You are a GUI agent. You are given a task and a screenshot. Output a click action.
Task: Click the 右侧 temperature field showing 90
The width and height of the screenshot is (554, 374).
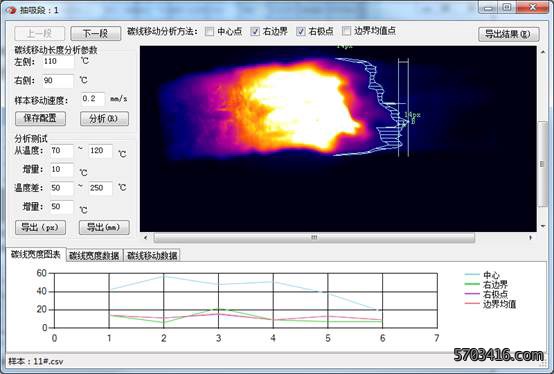click(58, 81)
